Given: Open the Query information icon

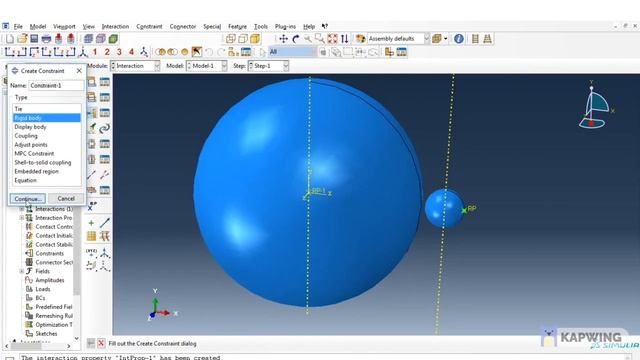Looking at the screenshot, I should (x=459, y=39).
